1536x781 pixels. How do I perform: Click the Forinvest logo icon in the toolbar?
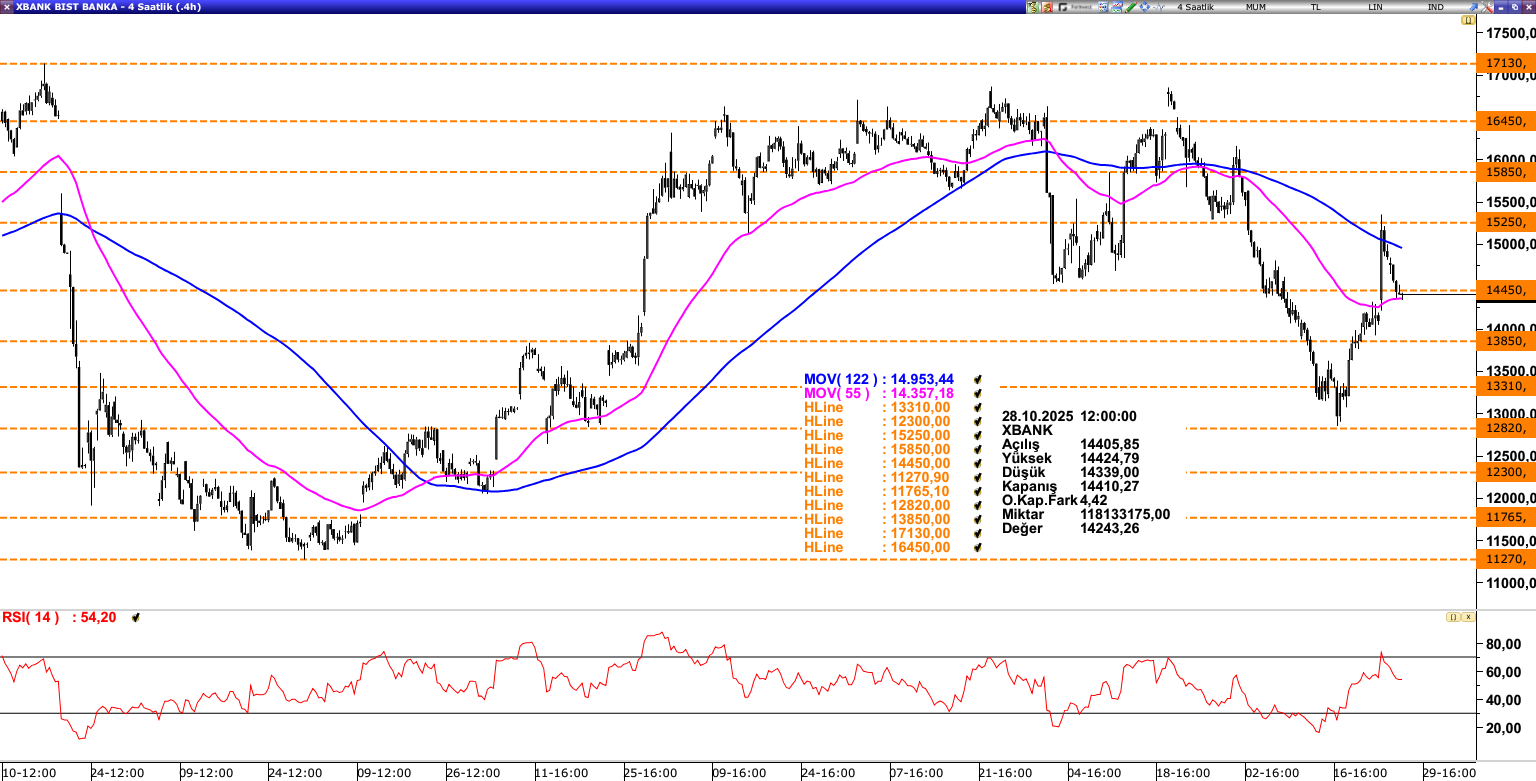tap(1063, 6)
